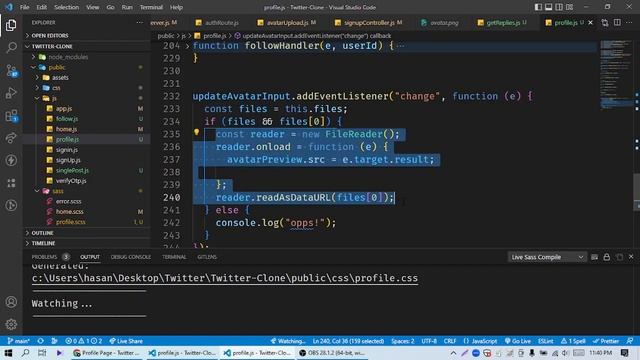Open the Source Control view

pyautogui.click(x=11, y=71)
